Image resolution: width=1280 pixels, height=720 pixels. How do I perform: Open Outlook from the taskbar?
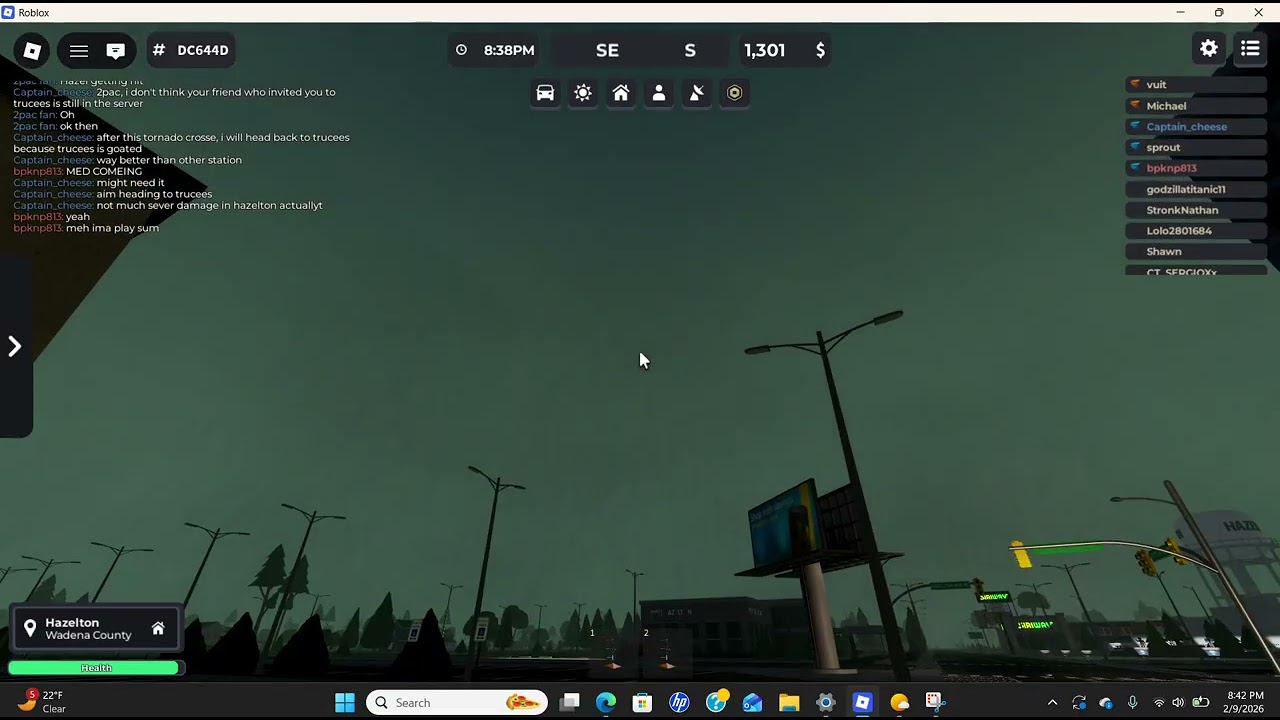click(752, 703)
